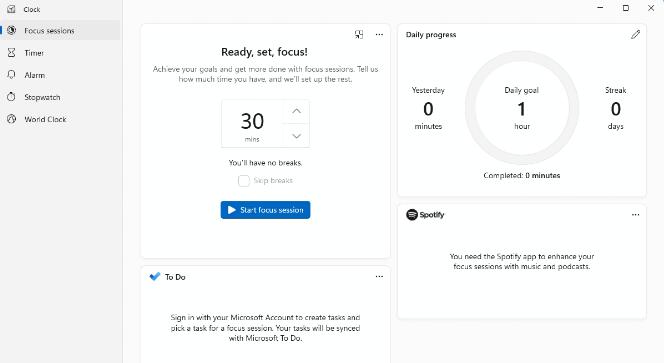Enable the Skip breaks checkbox
The width and height of the screenshot is (664, 363).
point(243,181)
